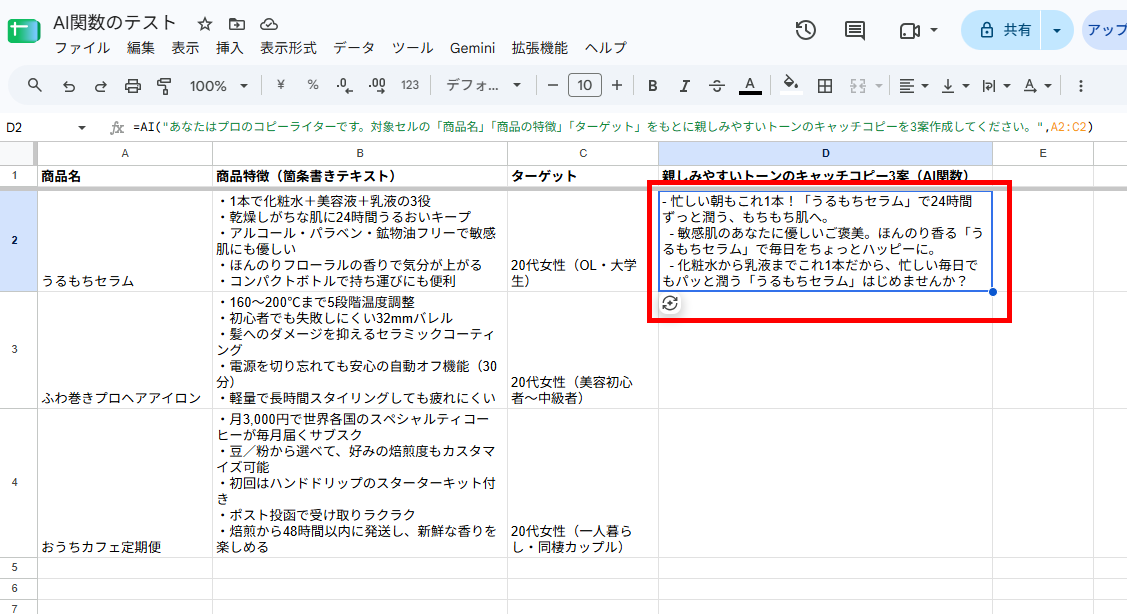Start a Meet call camera icon
Image resolution: width=1127 pixels, height=614 pixels.
tap(909, 31)
